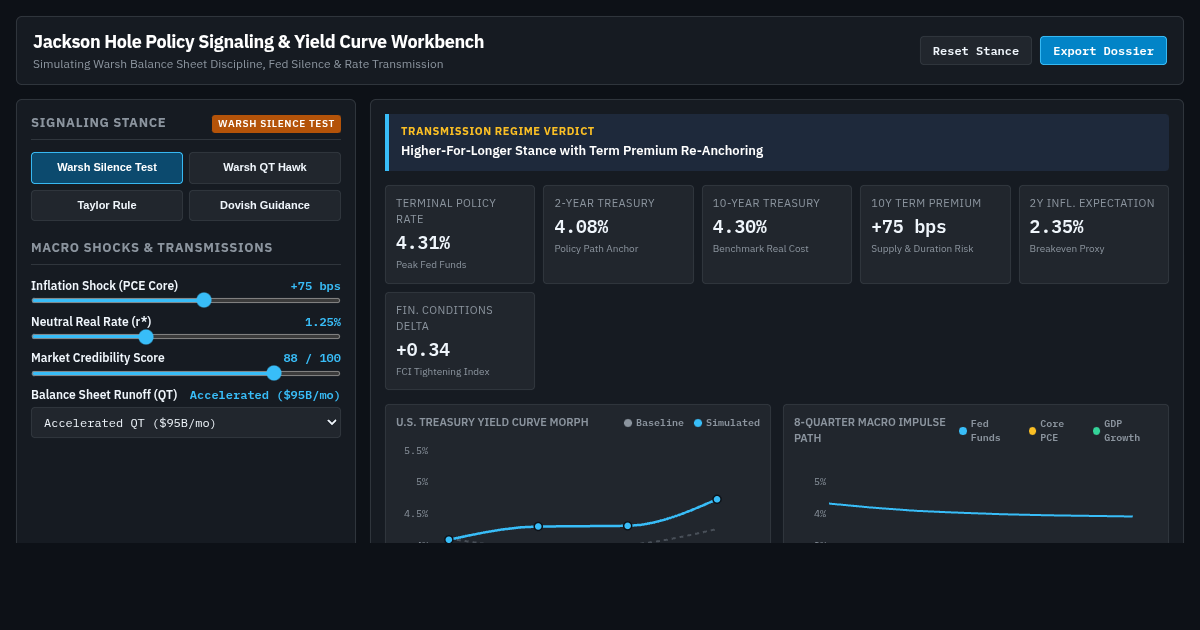Toggle the GDP Growth legend dot
Image resolution: width=1200 pixels, height=630 pixels.
click(x=1097, y=431)
